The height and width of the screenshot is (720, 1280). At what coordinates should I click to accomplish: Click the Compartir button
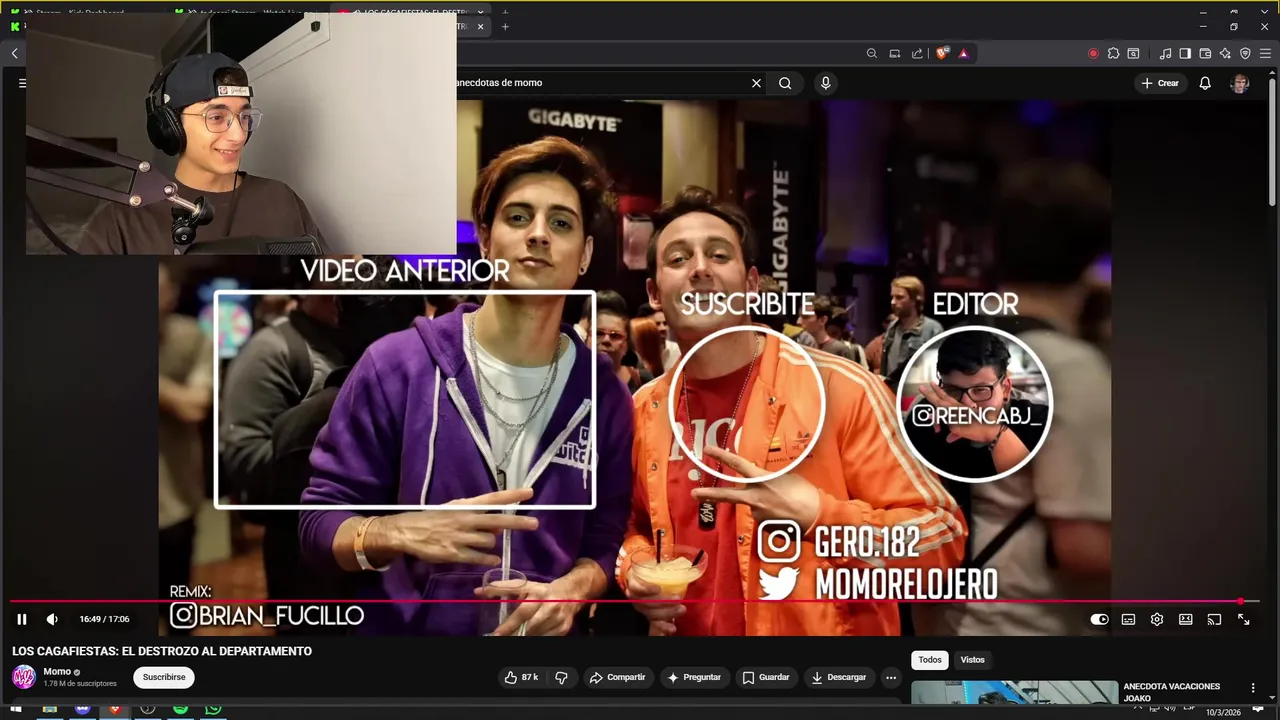[x=617, y=677]
